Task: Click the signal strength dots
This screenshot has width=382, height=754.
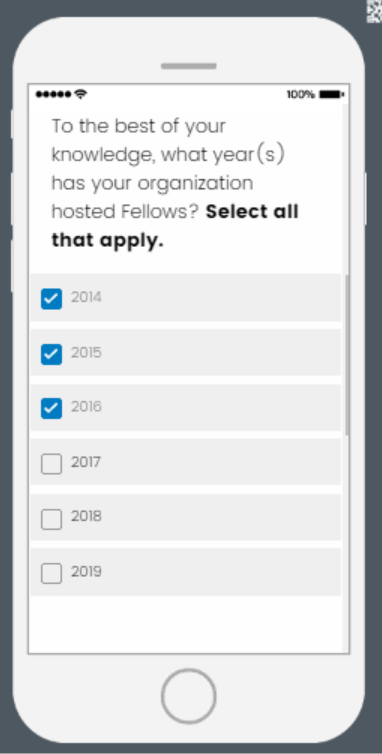Action: click(53, 94)
